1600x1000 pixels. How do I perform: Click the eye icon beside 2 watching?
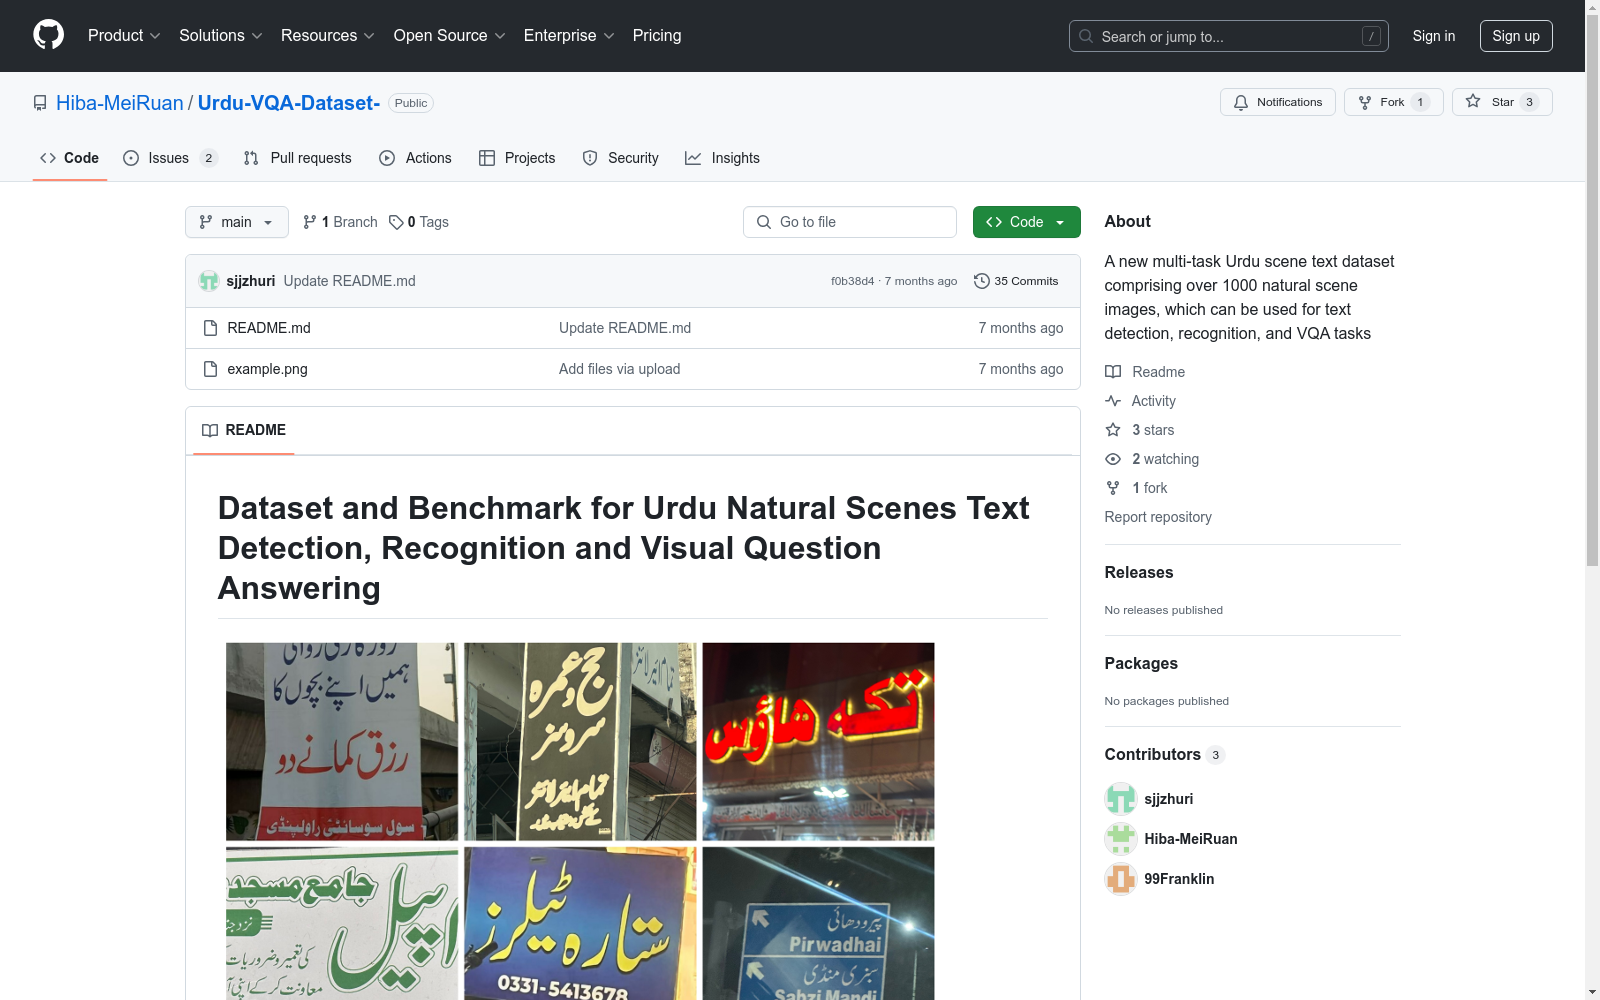pos(1113,459)
